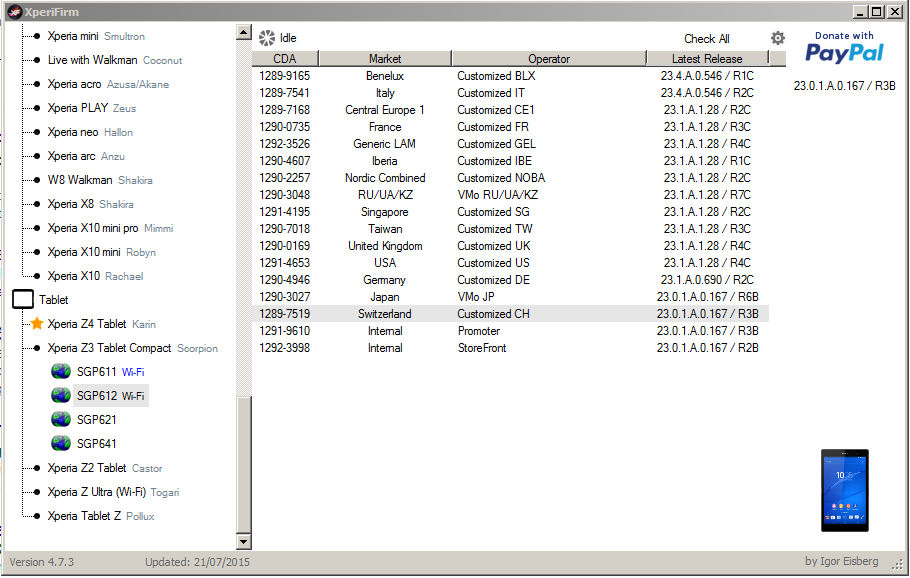Sort by the Operator column header

tap(549, 59)
